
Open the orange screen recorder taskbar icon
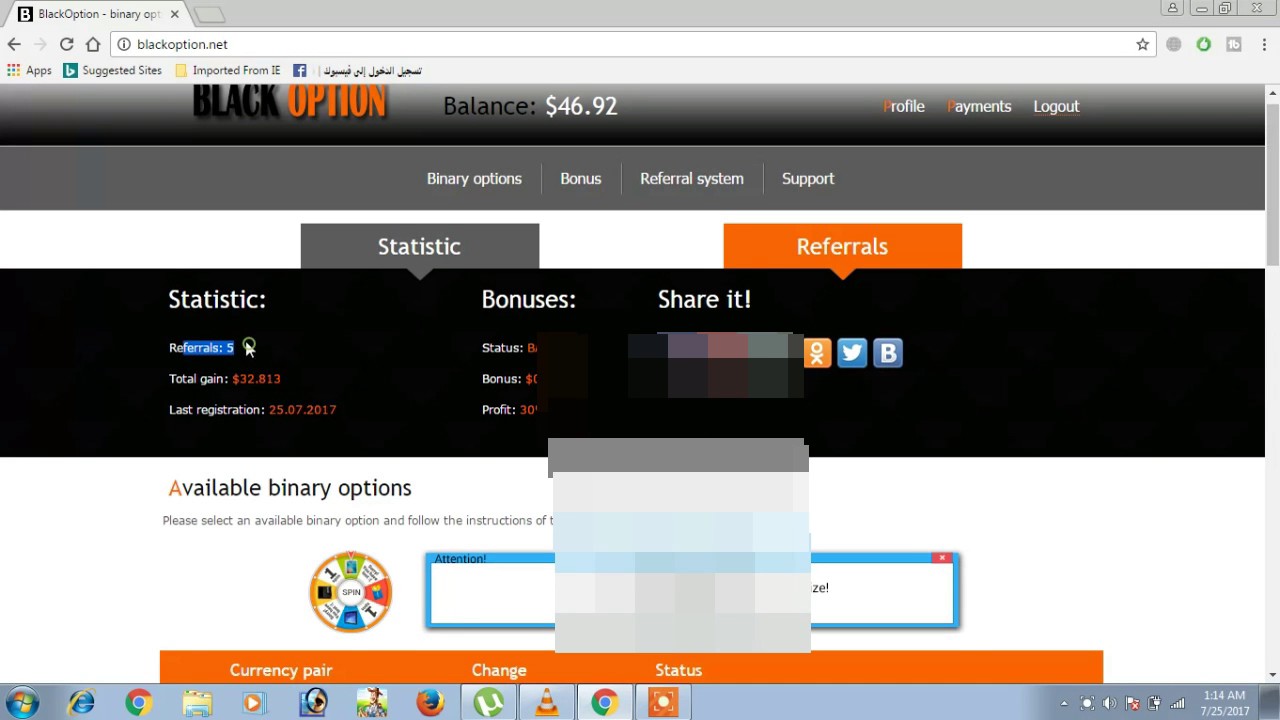(x=662, y=703)
